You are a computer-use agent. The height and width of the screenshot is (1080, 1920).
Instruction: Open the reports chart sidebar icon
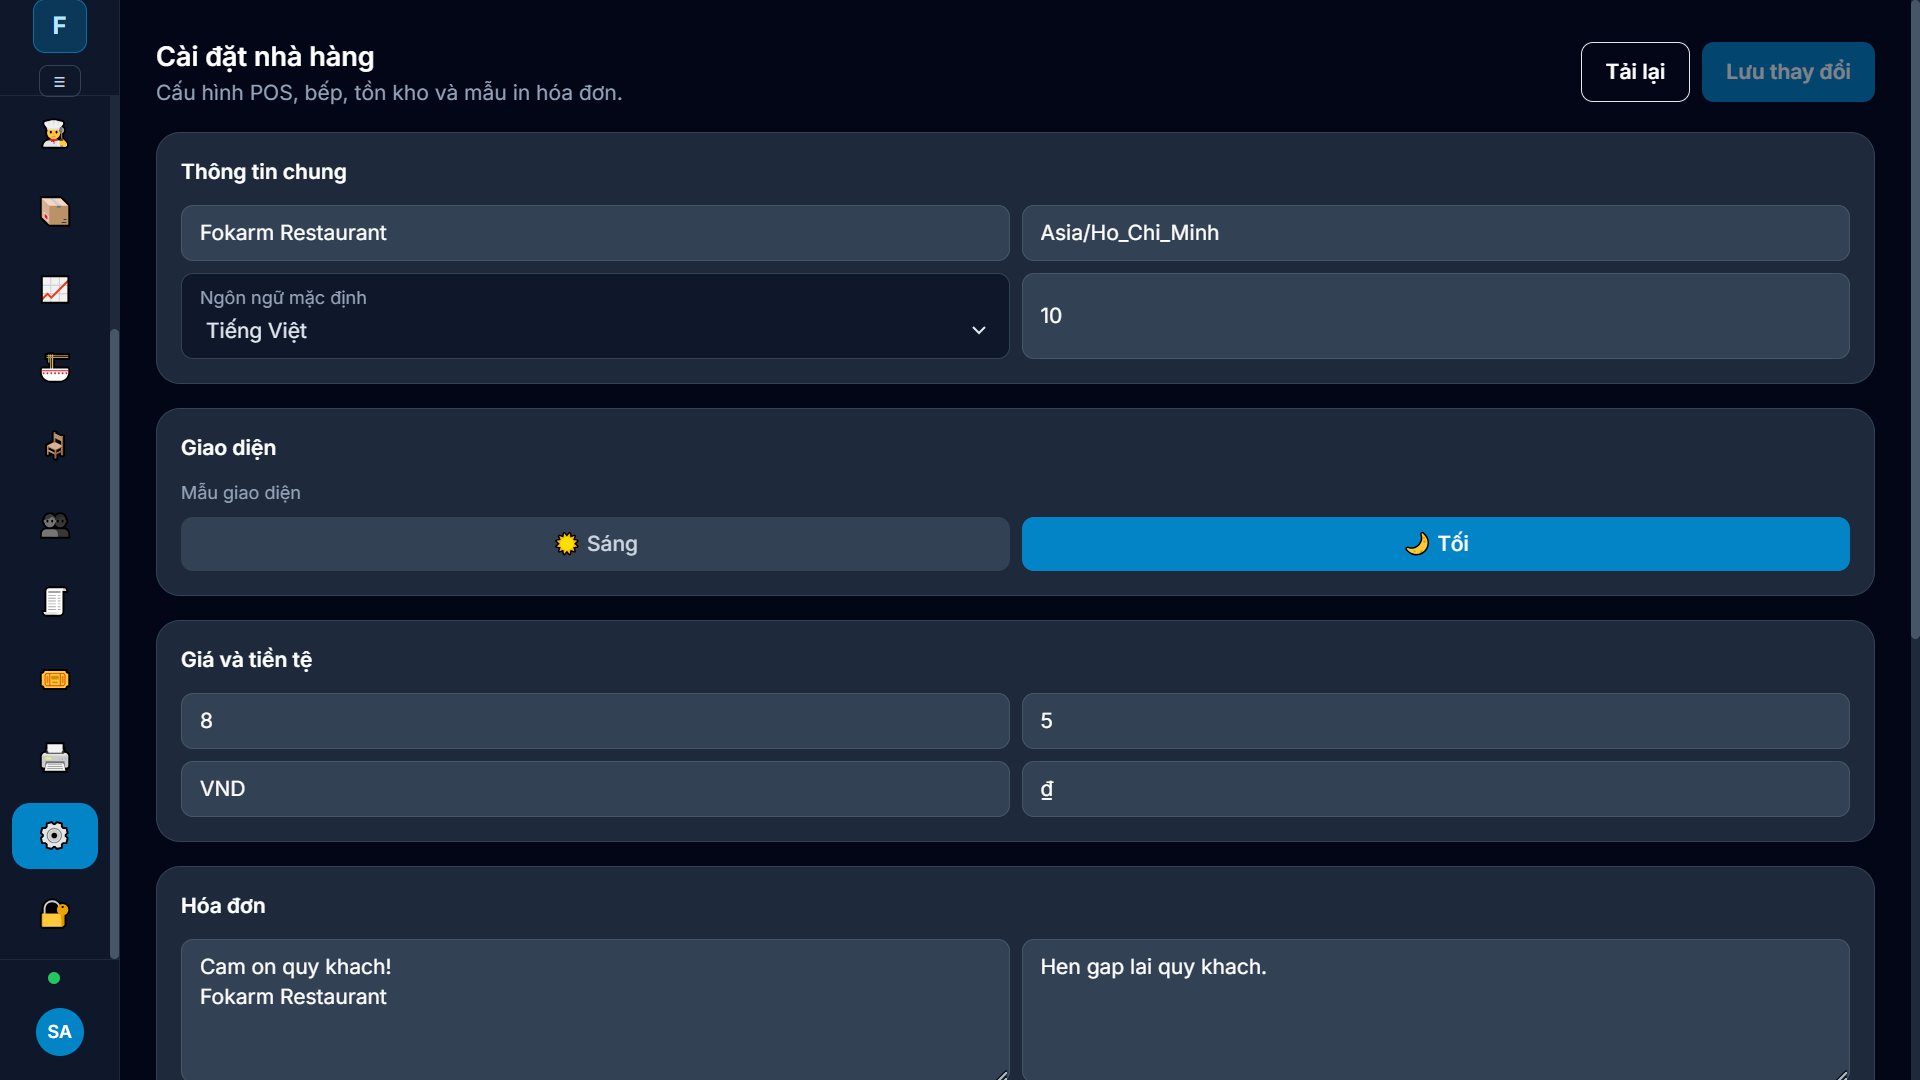point(55,290)
